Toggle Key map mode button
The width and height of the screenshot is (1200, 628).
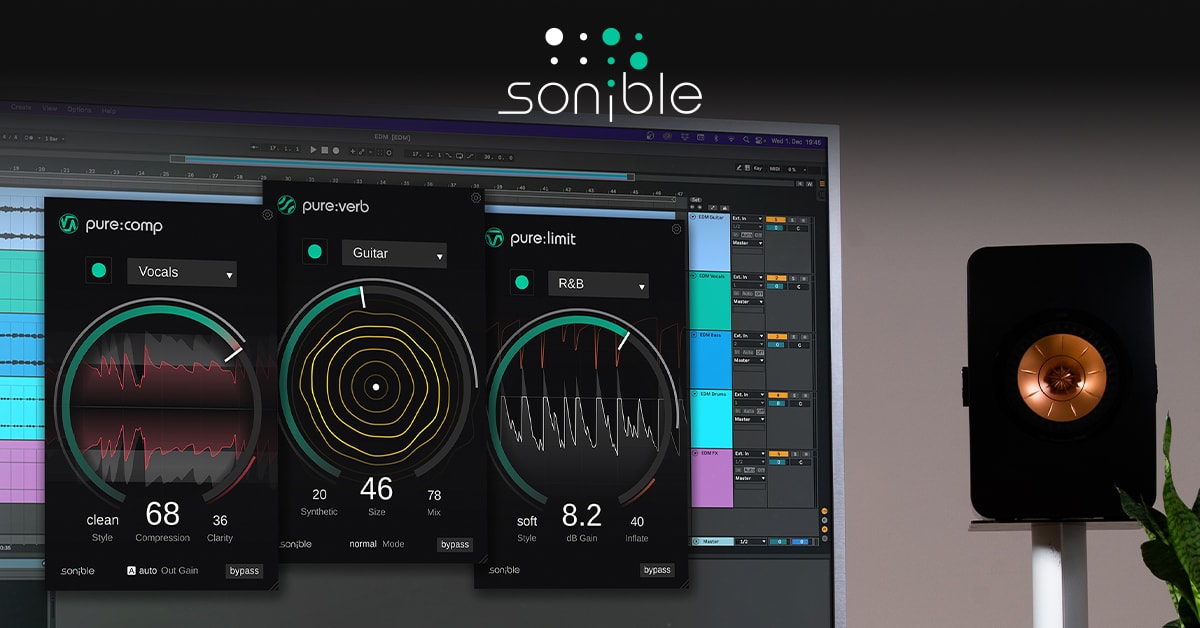[x=758, y=168]
